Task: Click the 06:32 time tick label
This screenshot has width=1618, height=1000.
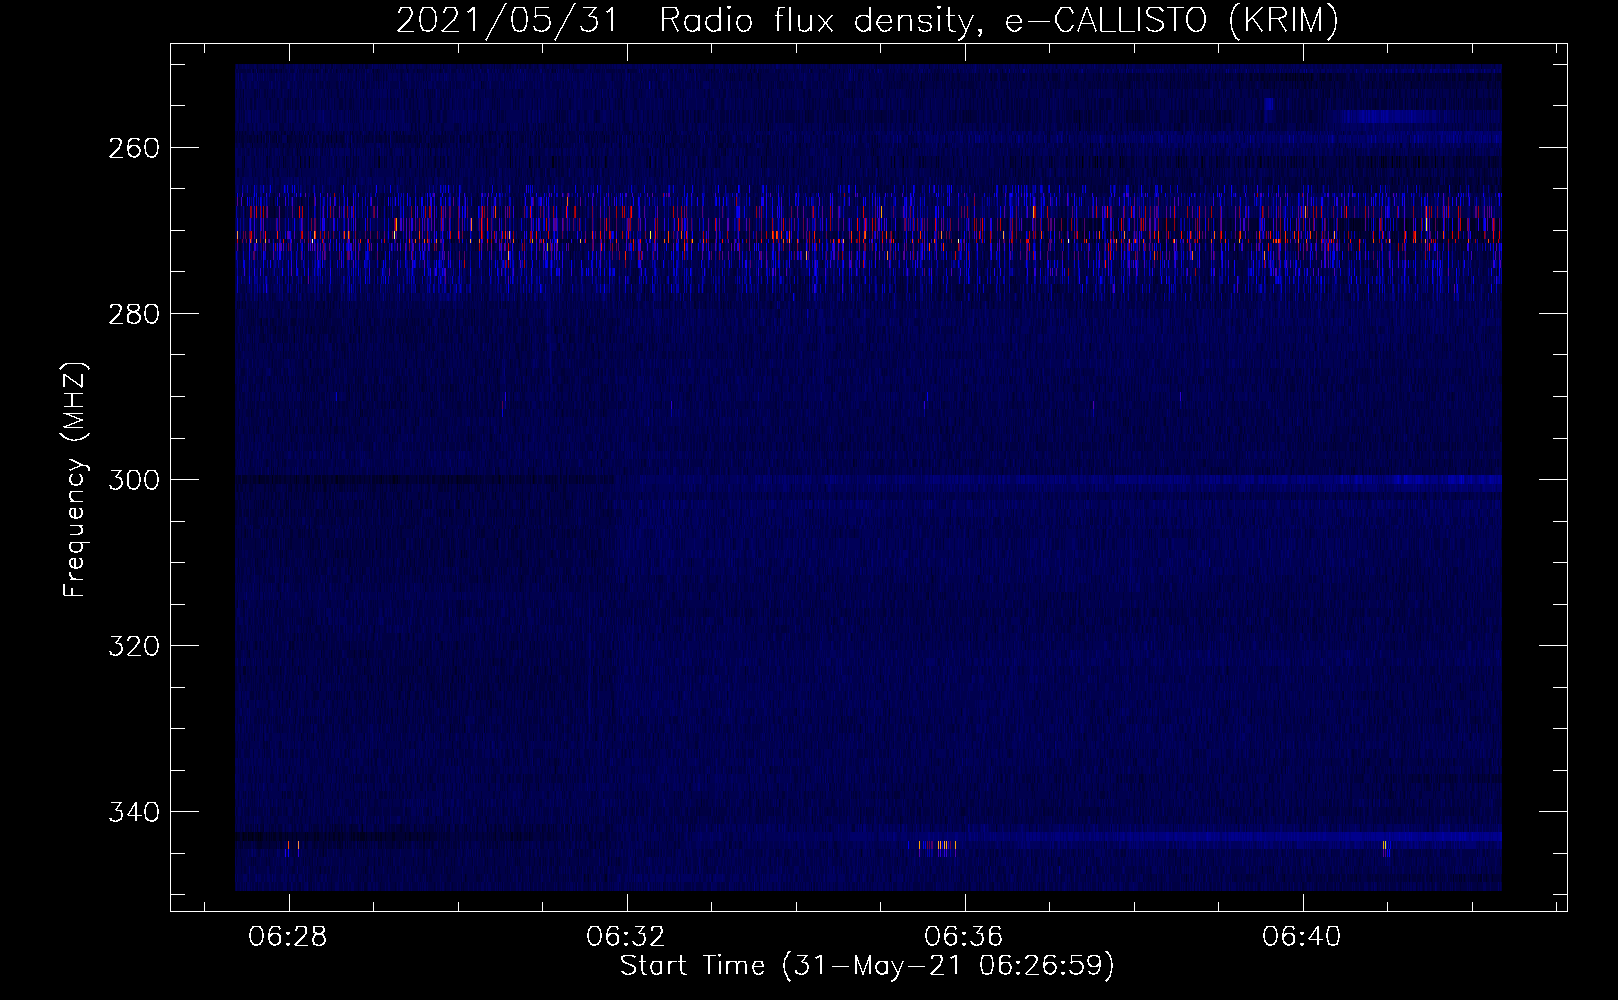Action: tap(626, 937)
